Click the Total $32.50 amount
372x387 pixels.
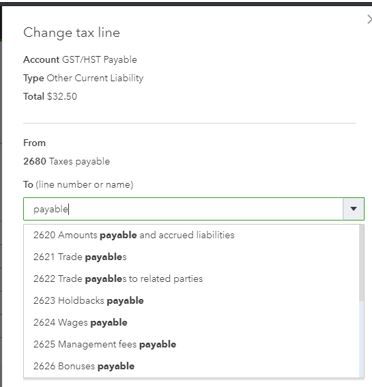click(x=62, y=97)
